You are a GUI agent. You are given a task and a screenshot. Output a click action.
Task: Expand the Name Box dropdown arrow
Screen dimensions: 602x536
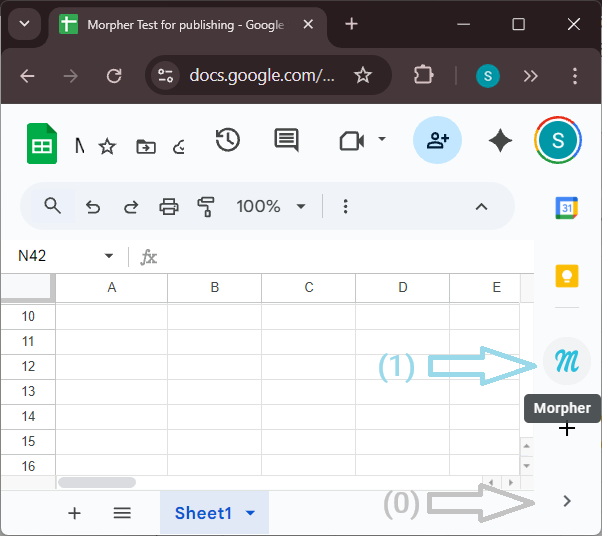click(x=109, y=257)
